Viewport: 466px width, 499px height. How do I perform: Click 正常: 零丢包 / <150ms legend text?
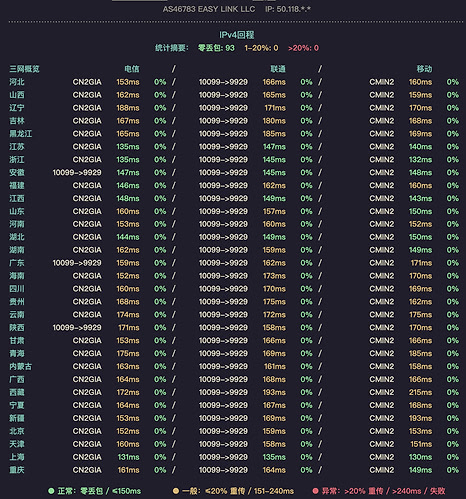(99, 491)
